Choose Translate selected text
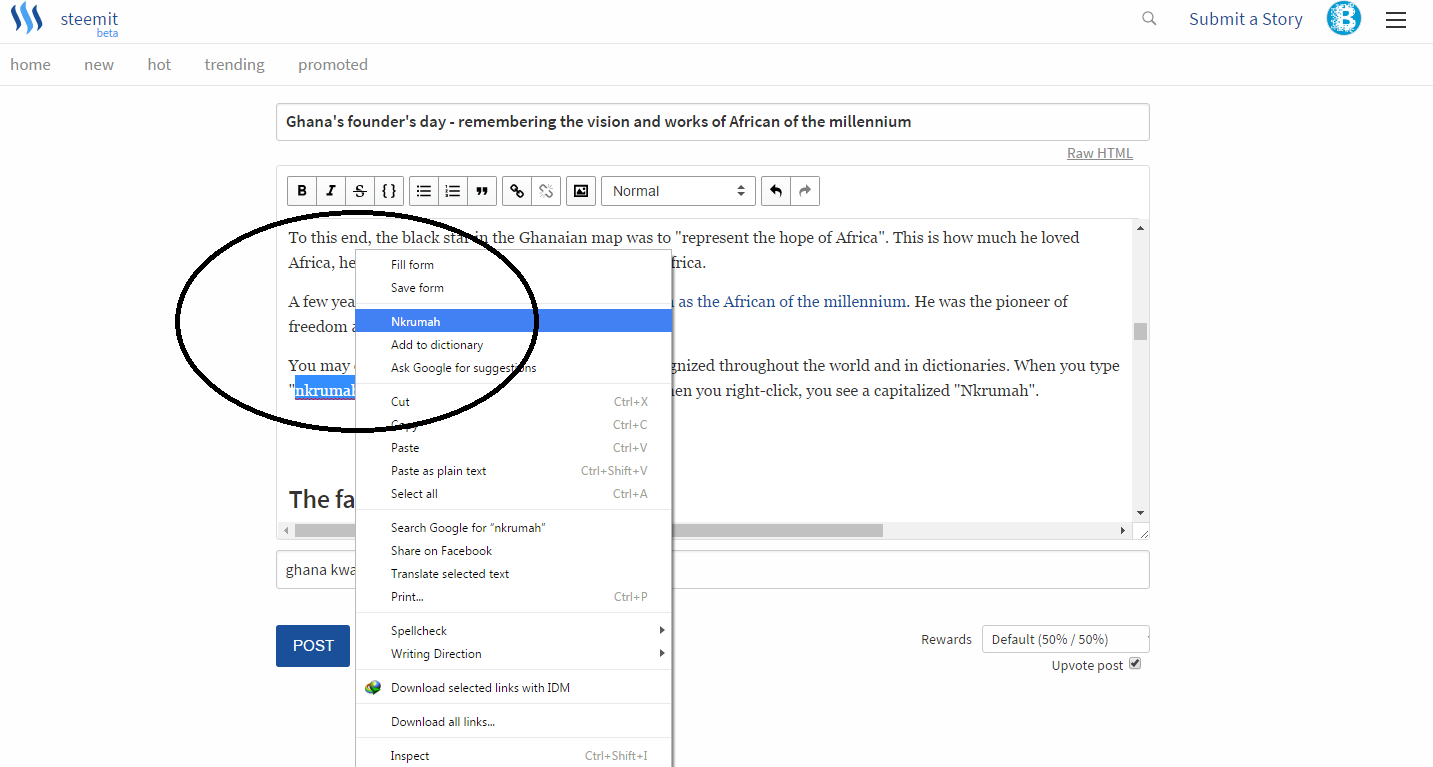 [514, 574]
